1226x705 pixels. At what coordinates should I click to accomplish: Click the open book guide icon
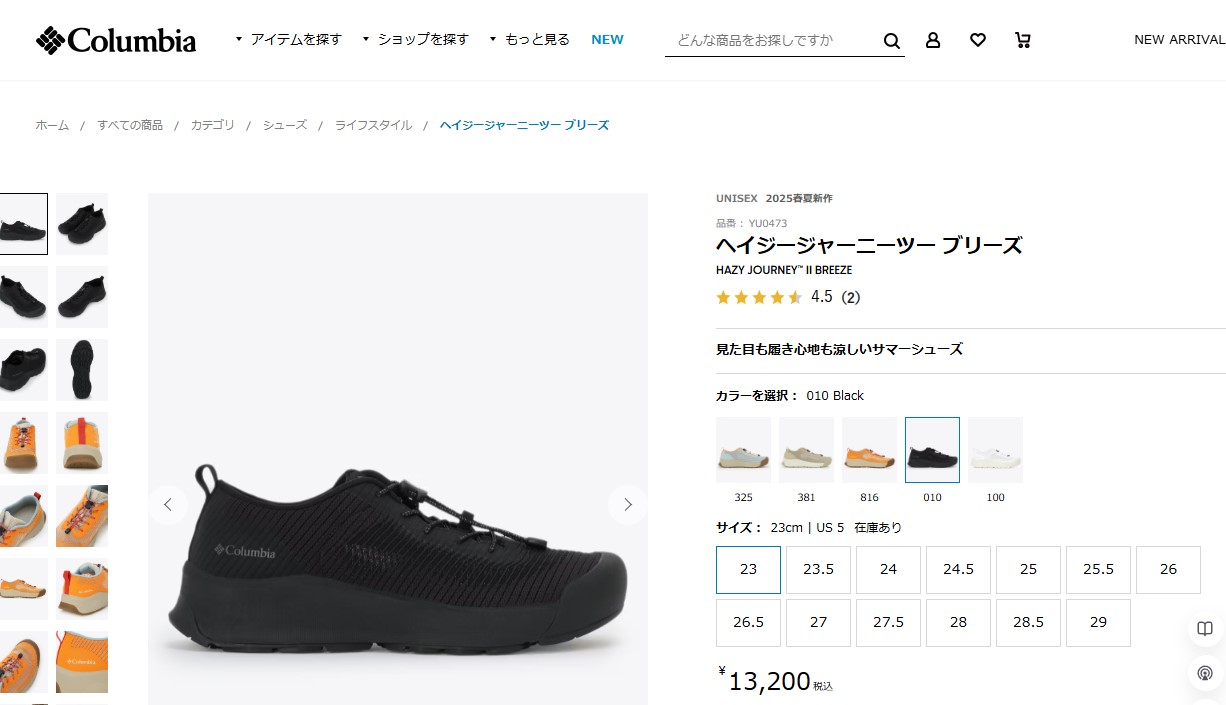click(x=1205, y=628)
